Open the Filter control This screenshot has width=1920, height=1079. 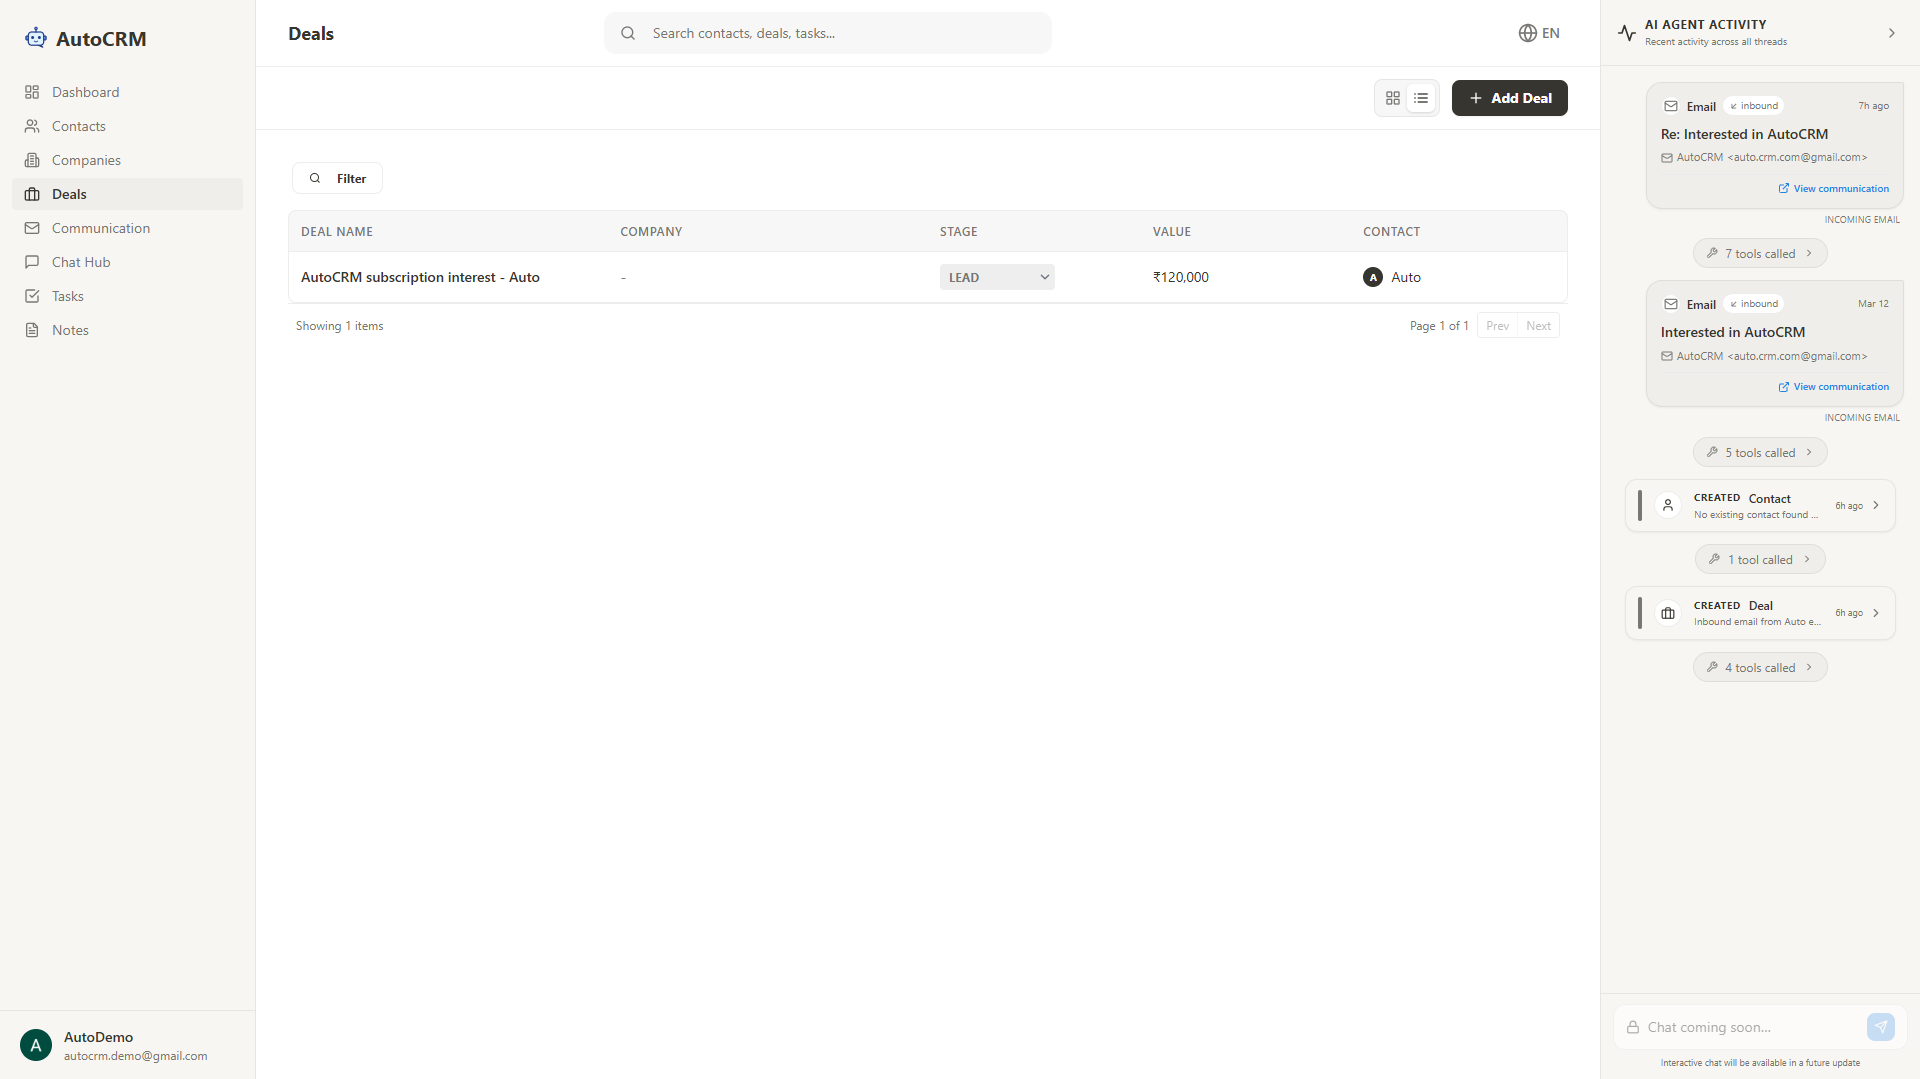click(337, 178)
